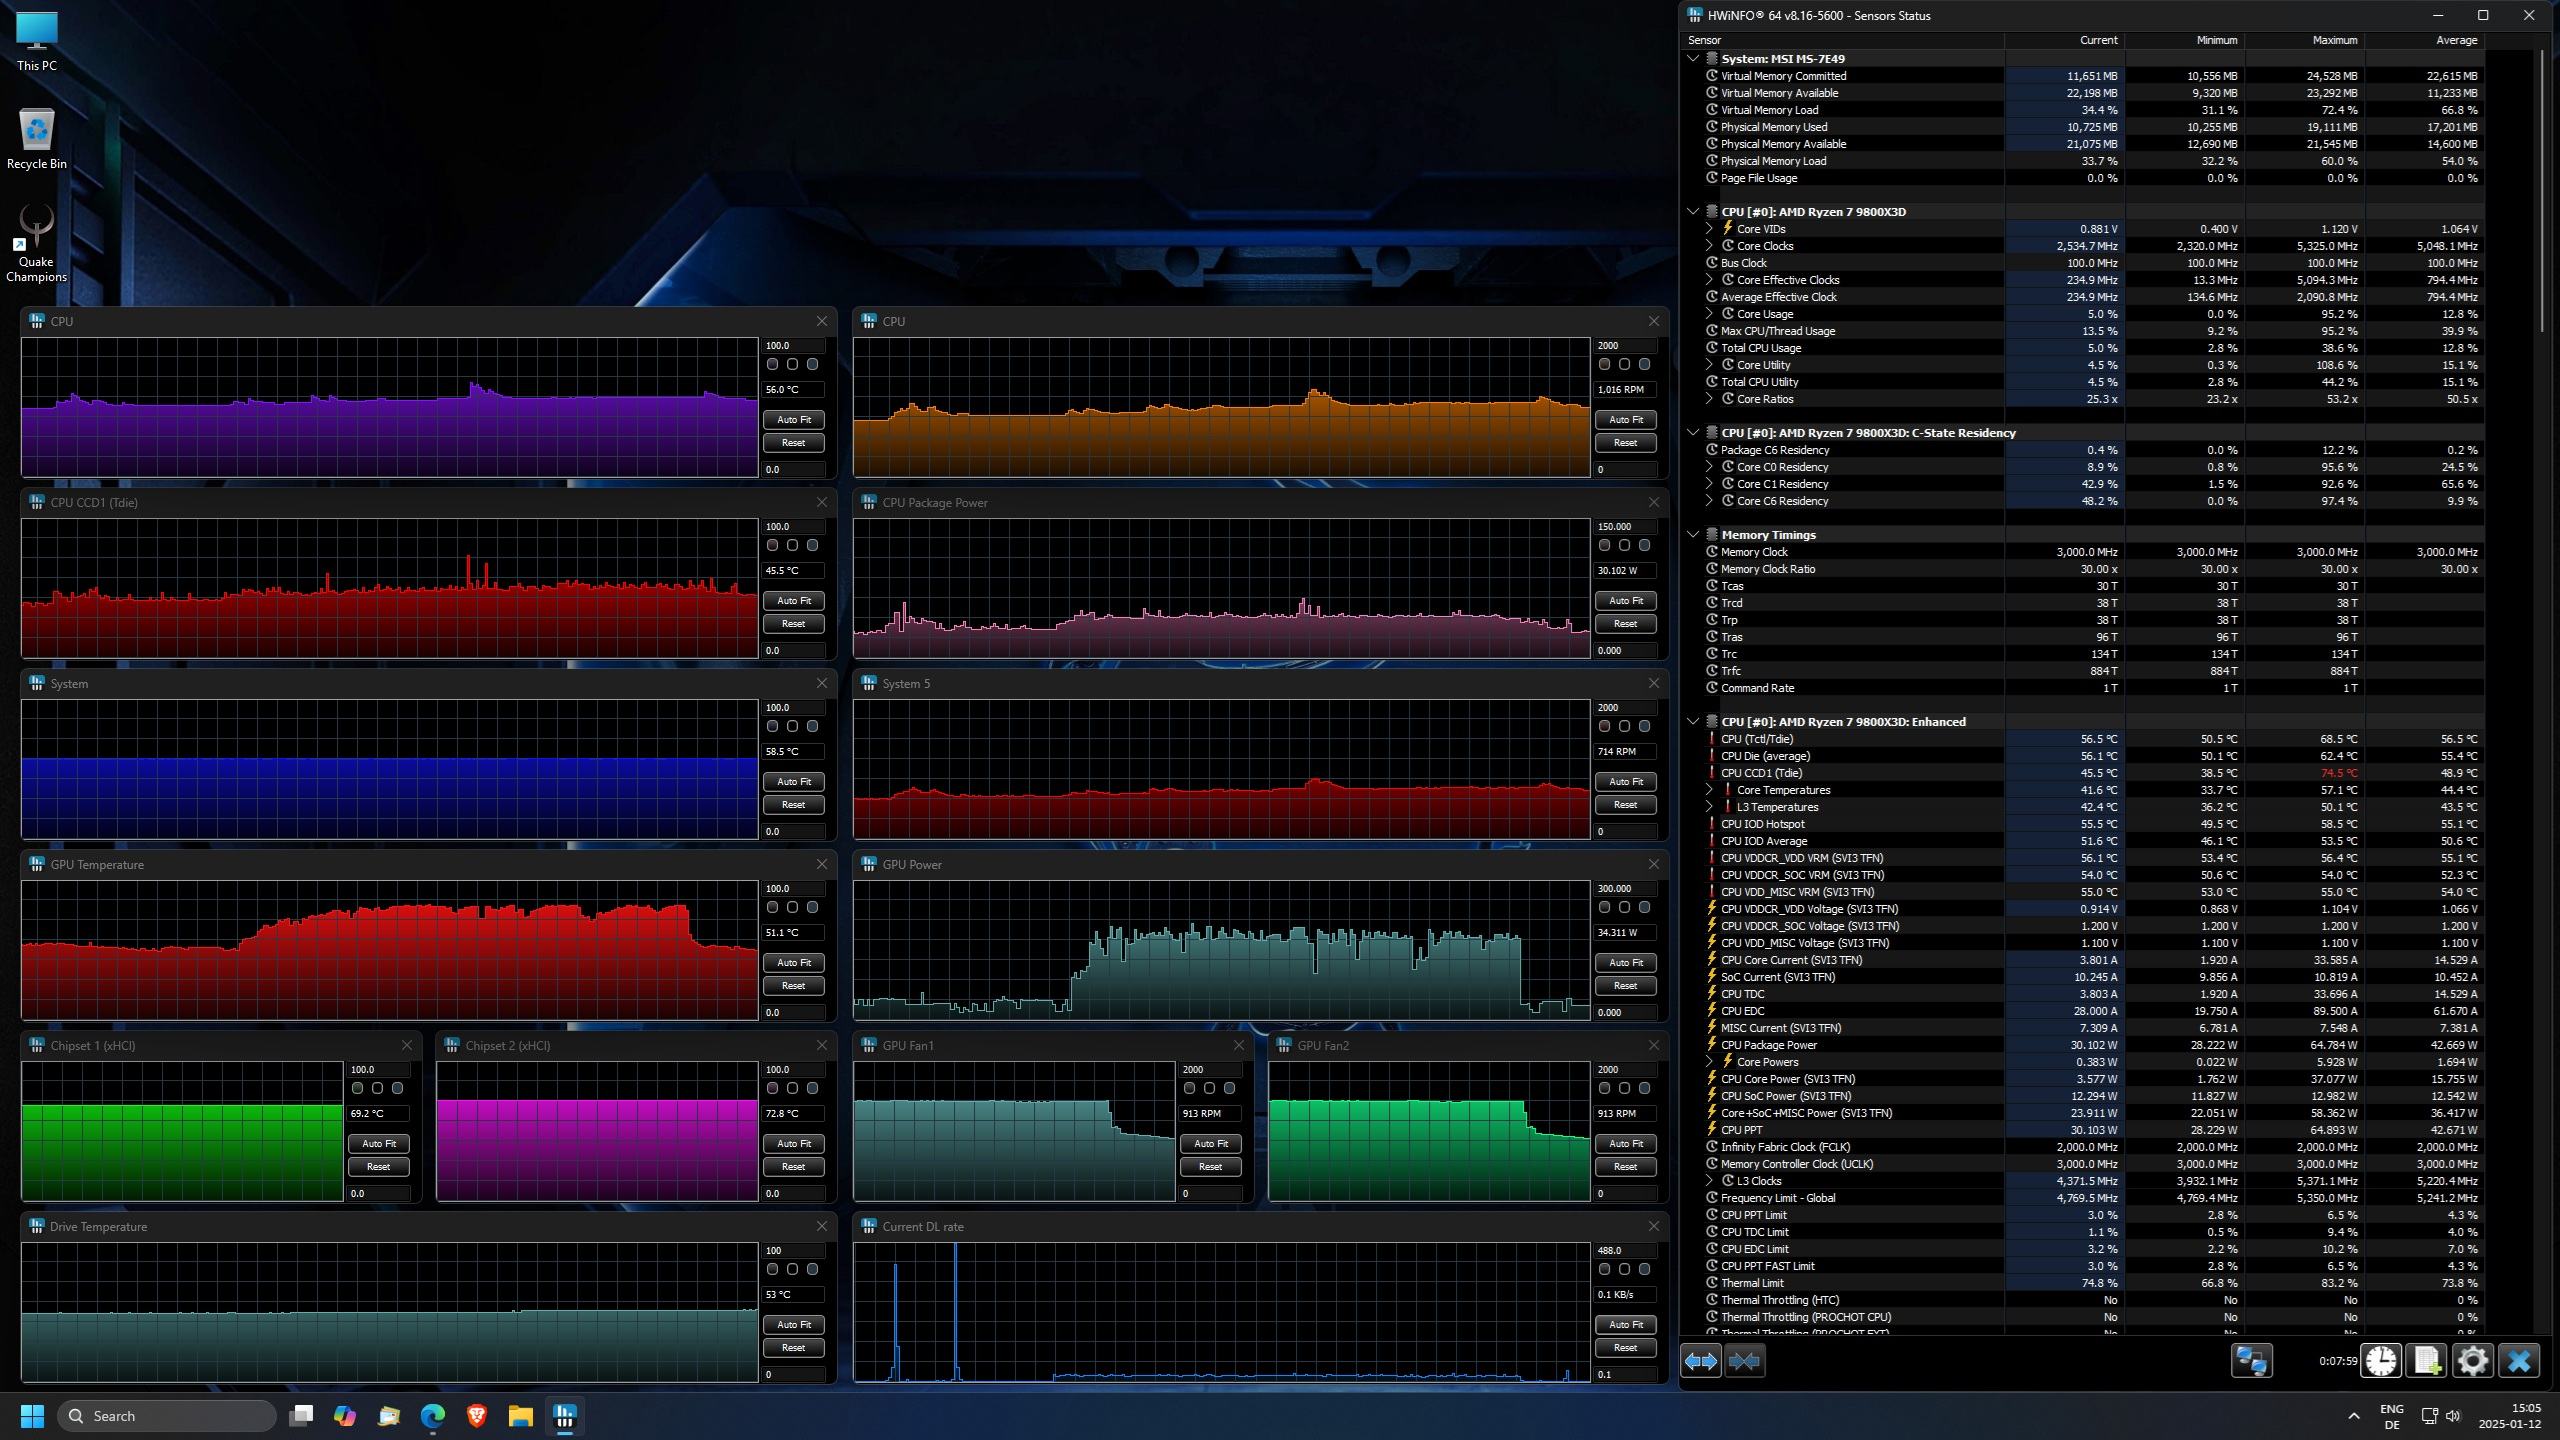Toggle rightmost circle in CPU CCD1 (Tdie) graph
The width and height of the screenshot is (2560, 1440).
click(x=812, y=545)
